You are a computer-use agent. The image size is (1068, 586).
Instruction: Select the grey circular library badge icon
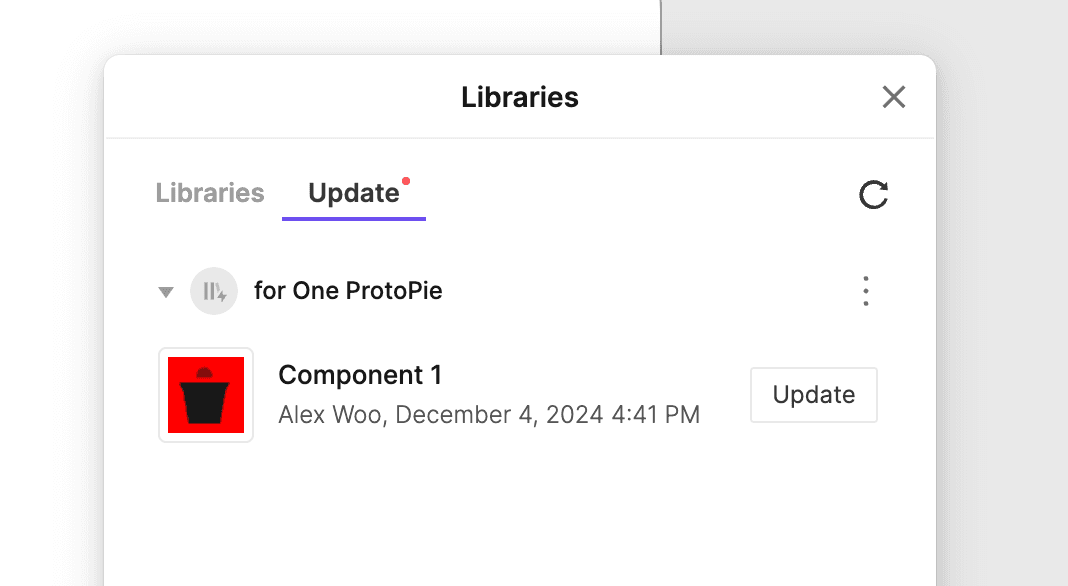click(214, 290)
